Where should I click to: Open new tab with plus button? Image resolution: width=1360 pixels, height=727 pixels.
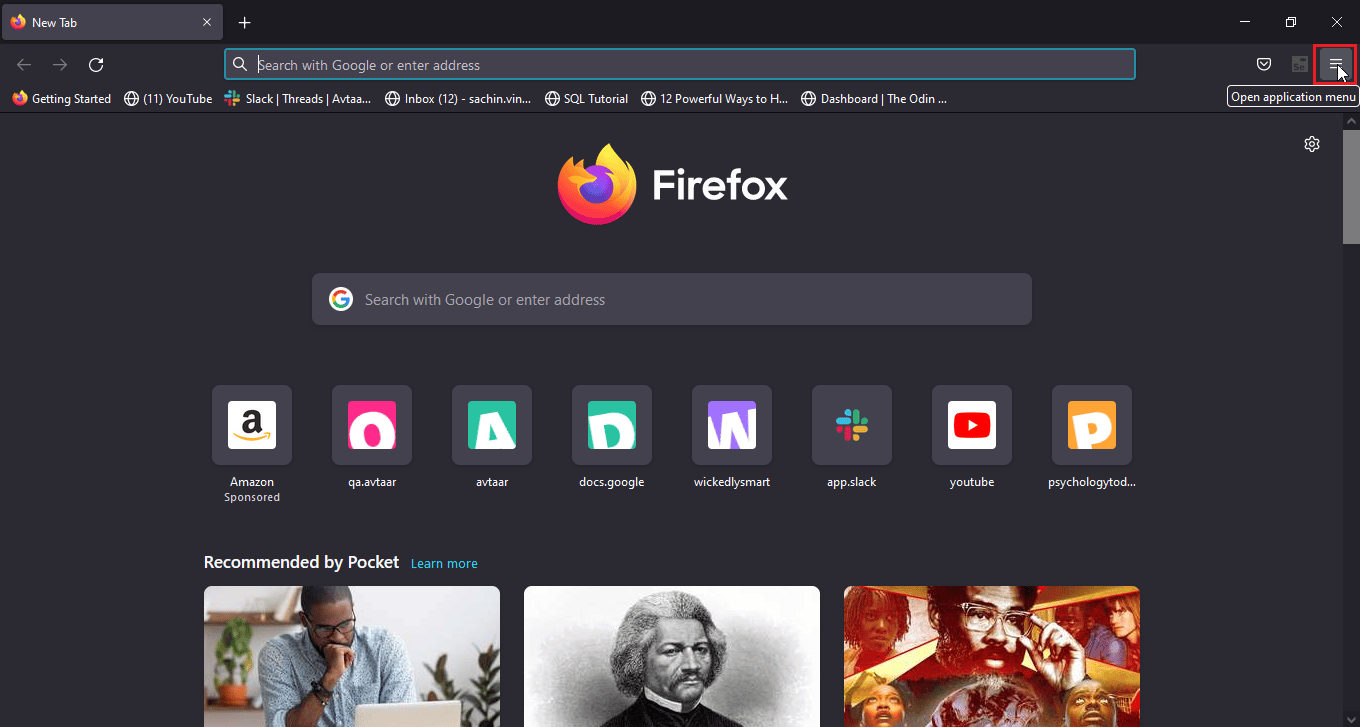point(245,22)
